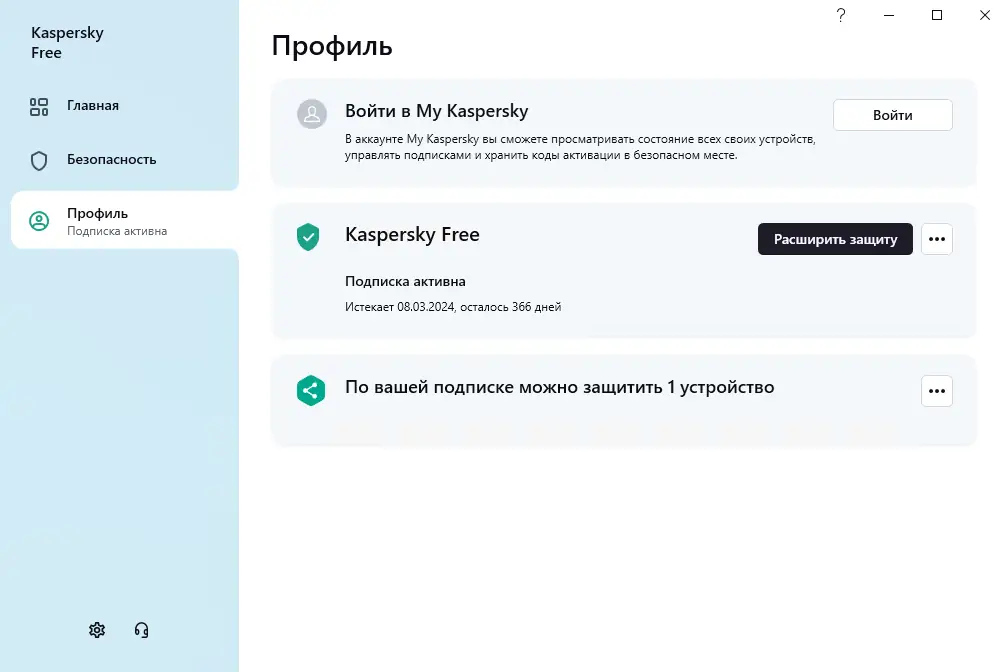The image size is (1007, 672).
Task: Open application settings via gear icon
Action: click(x=96, y=629)
